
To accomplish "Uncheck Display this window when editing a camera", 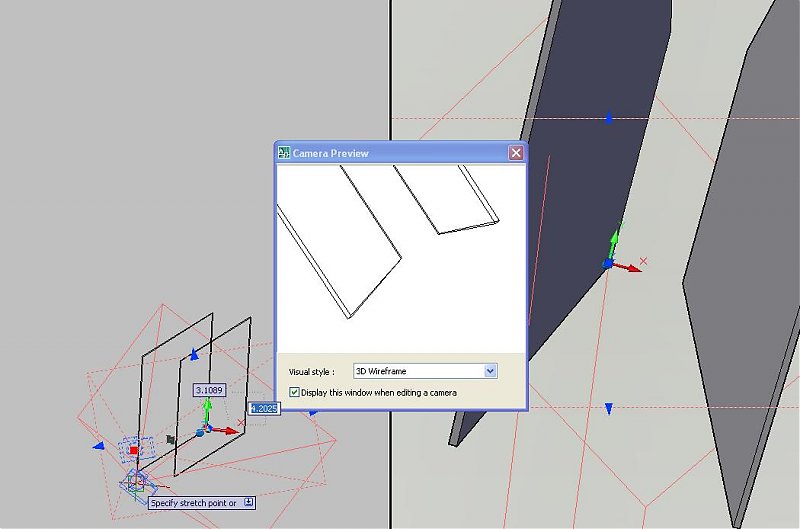I will tap(294, 392).
